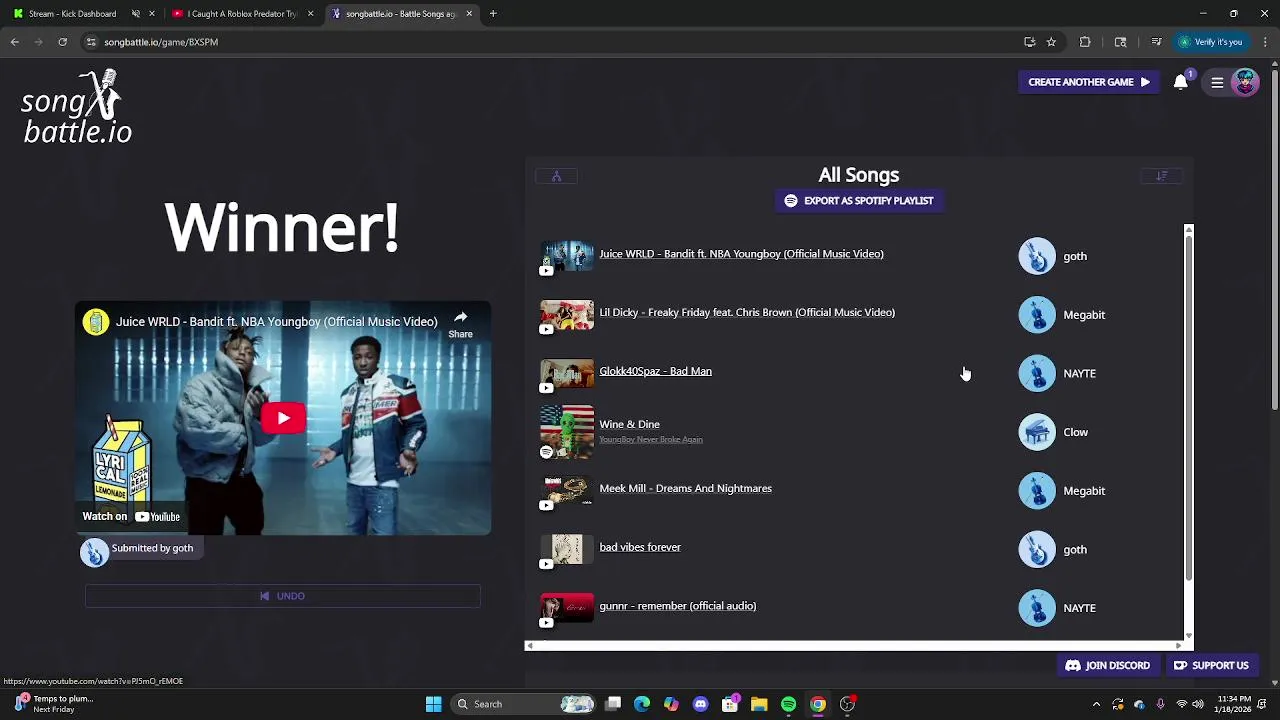Open Discord from the taskbar

pos(700,704)
